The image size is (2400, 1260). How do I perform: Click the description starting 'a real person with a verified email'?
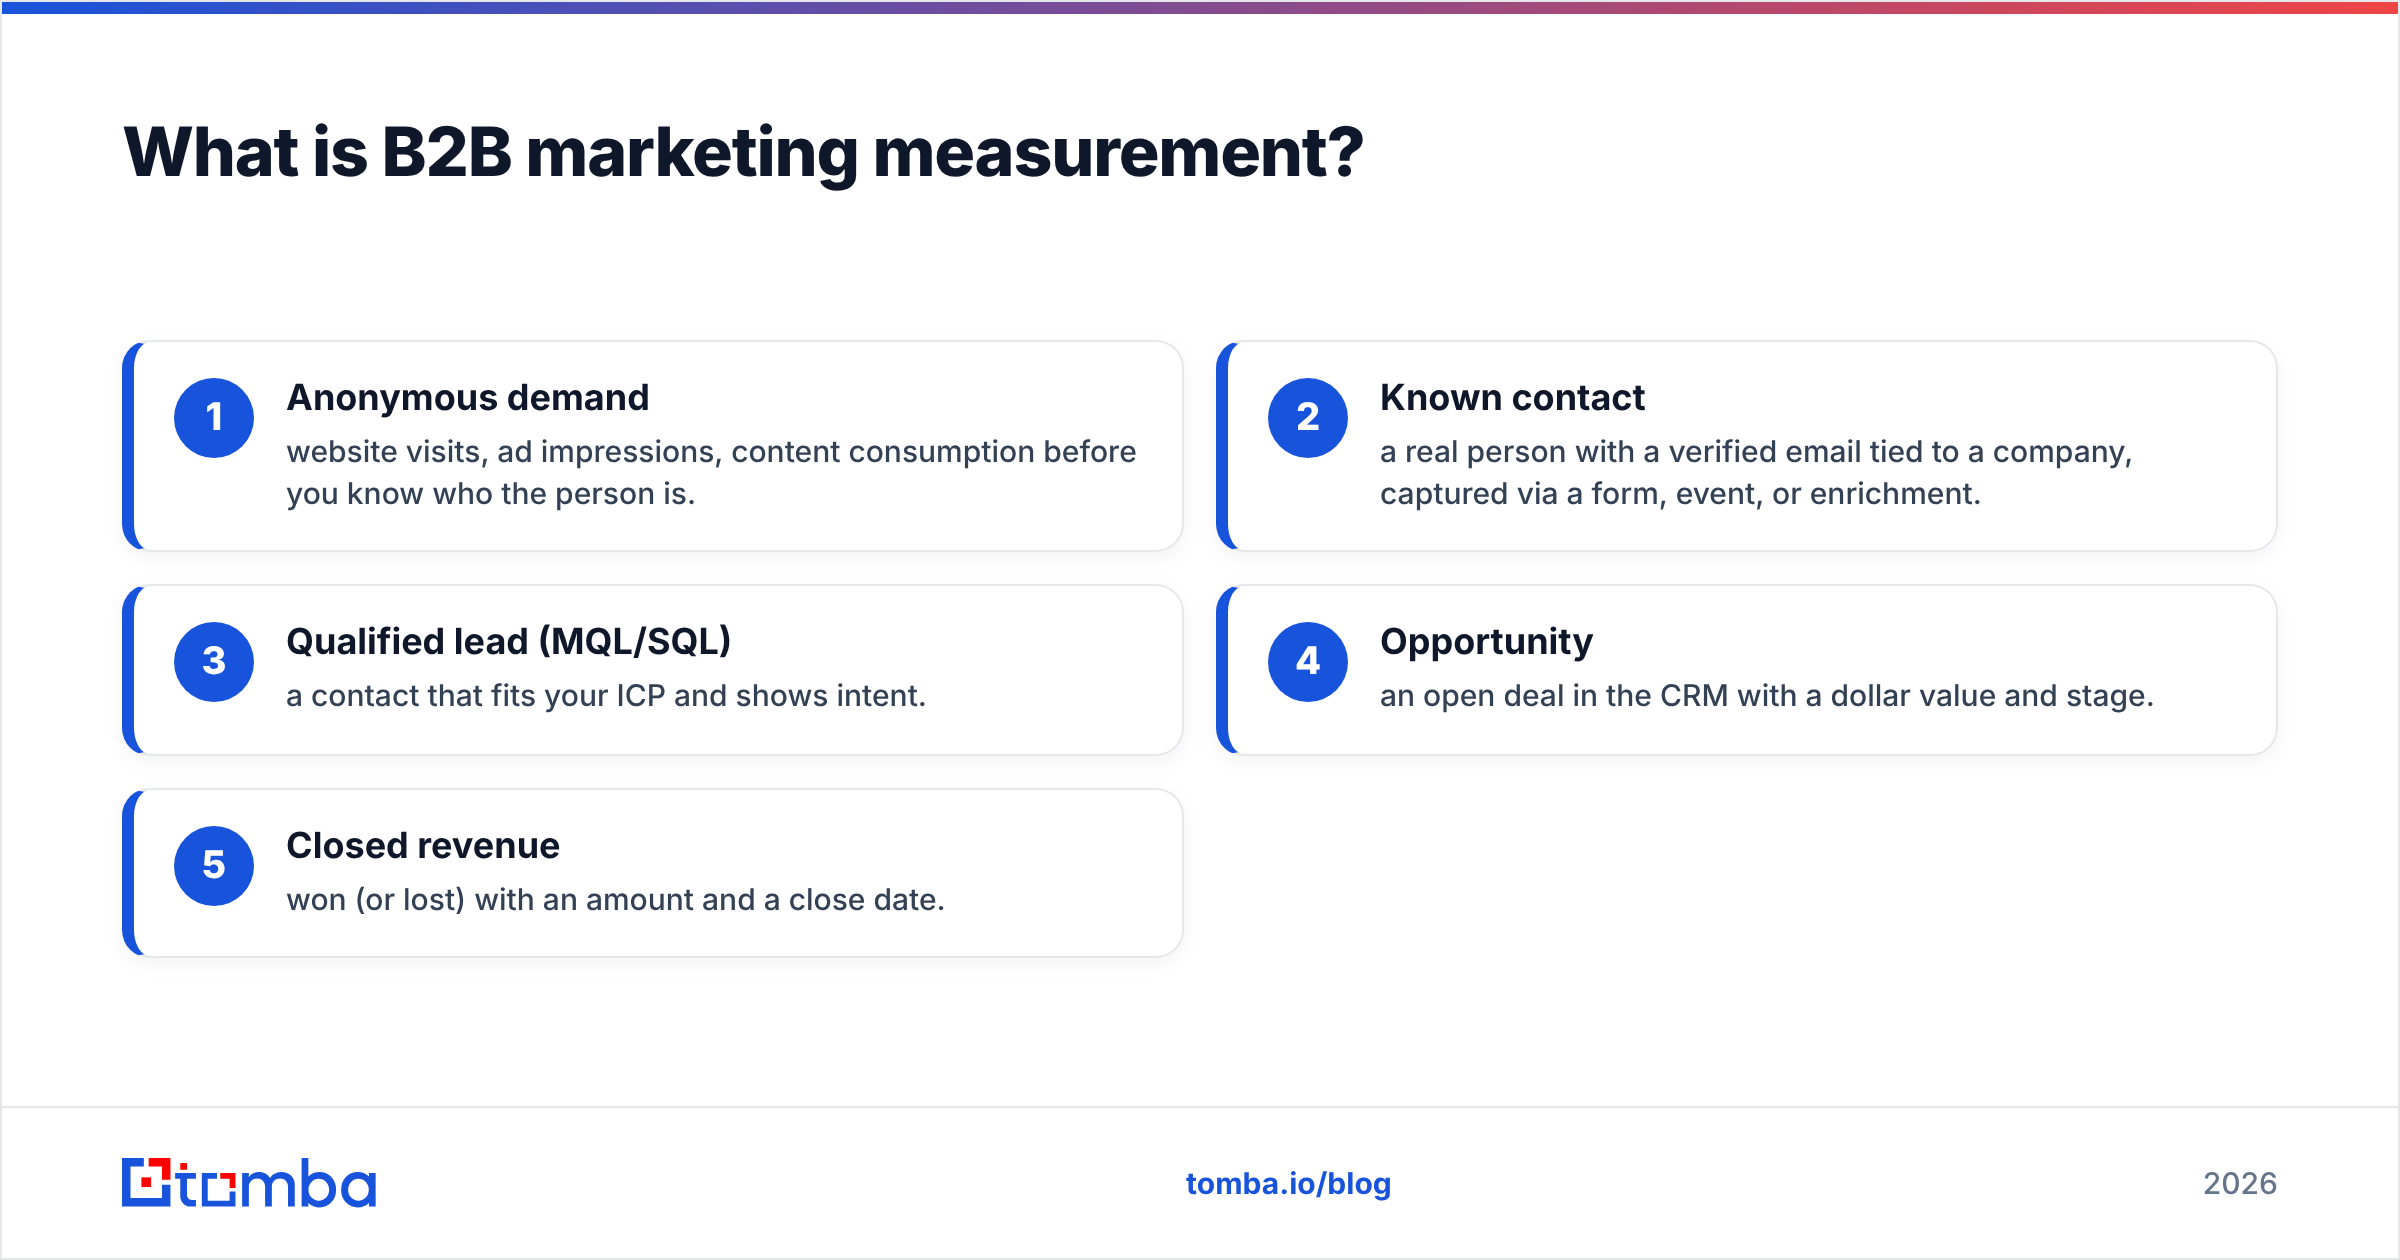pyautogui.click(x=1756, y=473)
